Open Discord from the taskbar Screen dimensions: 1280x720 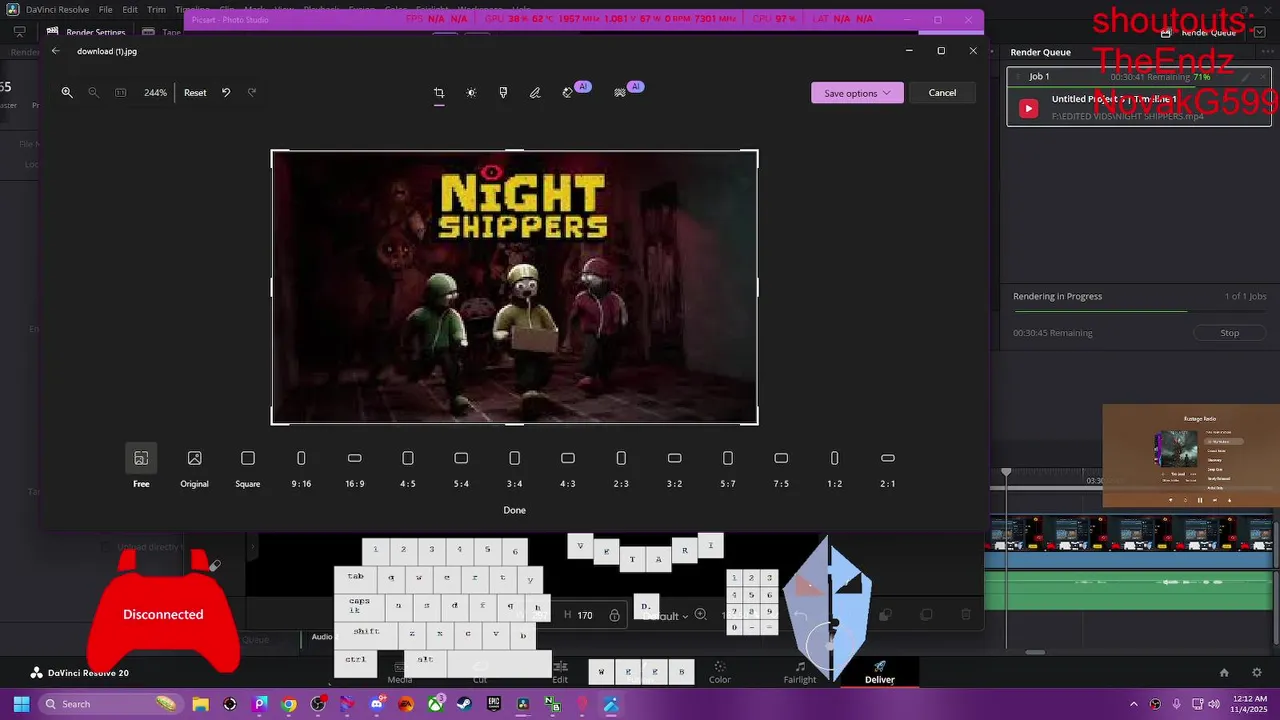pos(377,704)
